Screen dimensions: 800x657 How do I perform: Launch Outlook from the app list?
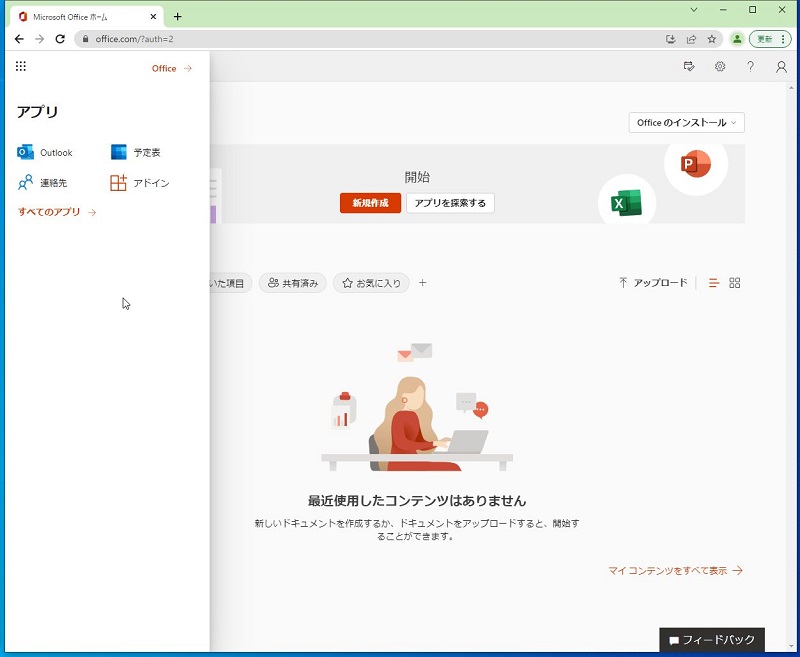click(45, 153)
